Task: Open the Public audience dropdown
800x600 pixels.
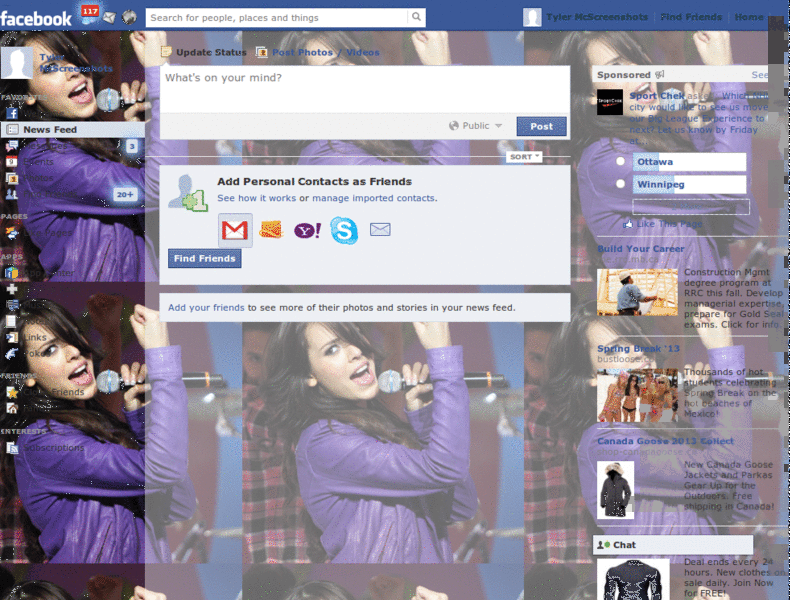Action: coord(476,126)
